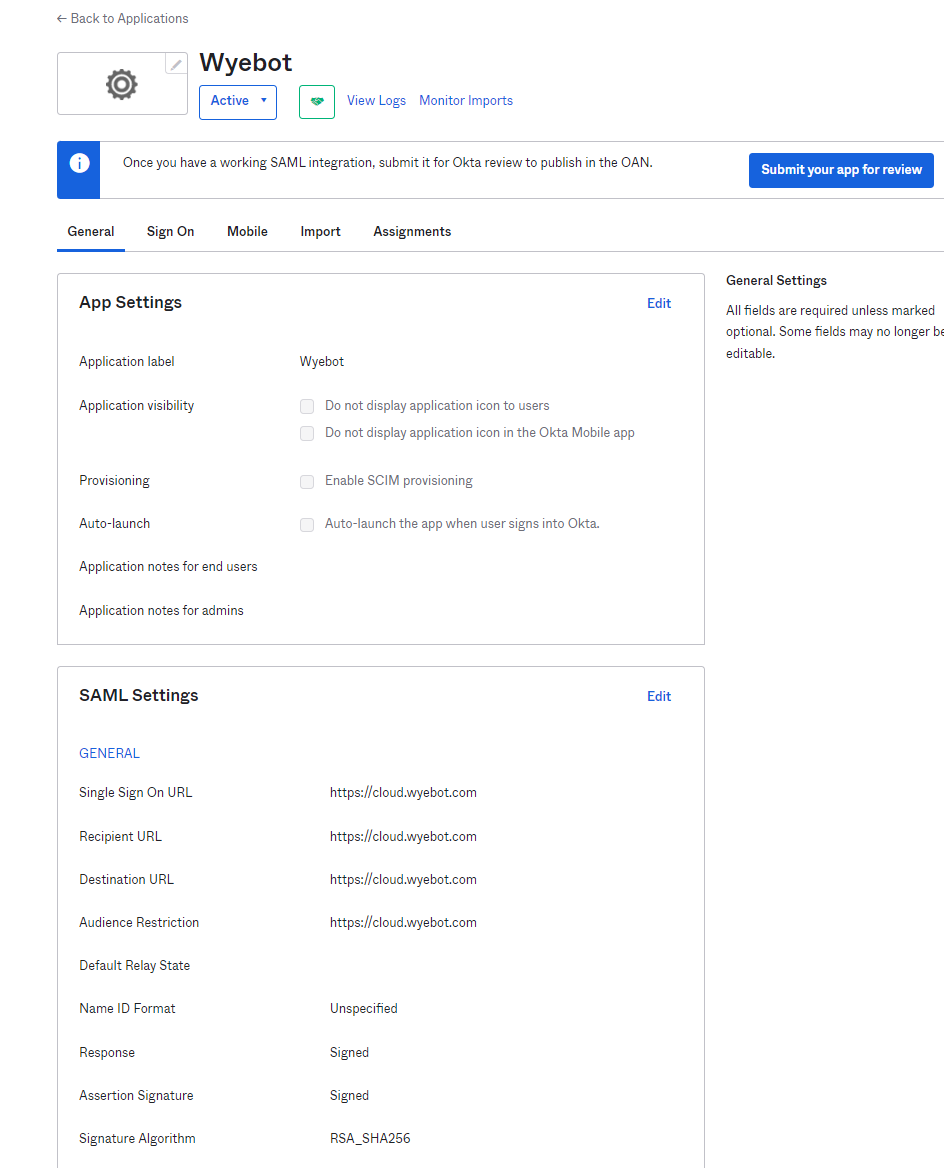Screen dimensions: 944x1168
Task: Click the Provisioning label
Action: [115, 481]
